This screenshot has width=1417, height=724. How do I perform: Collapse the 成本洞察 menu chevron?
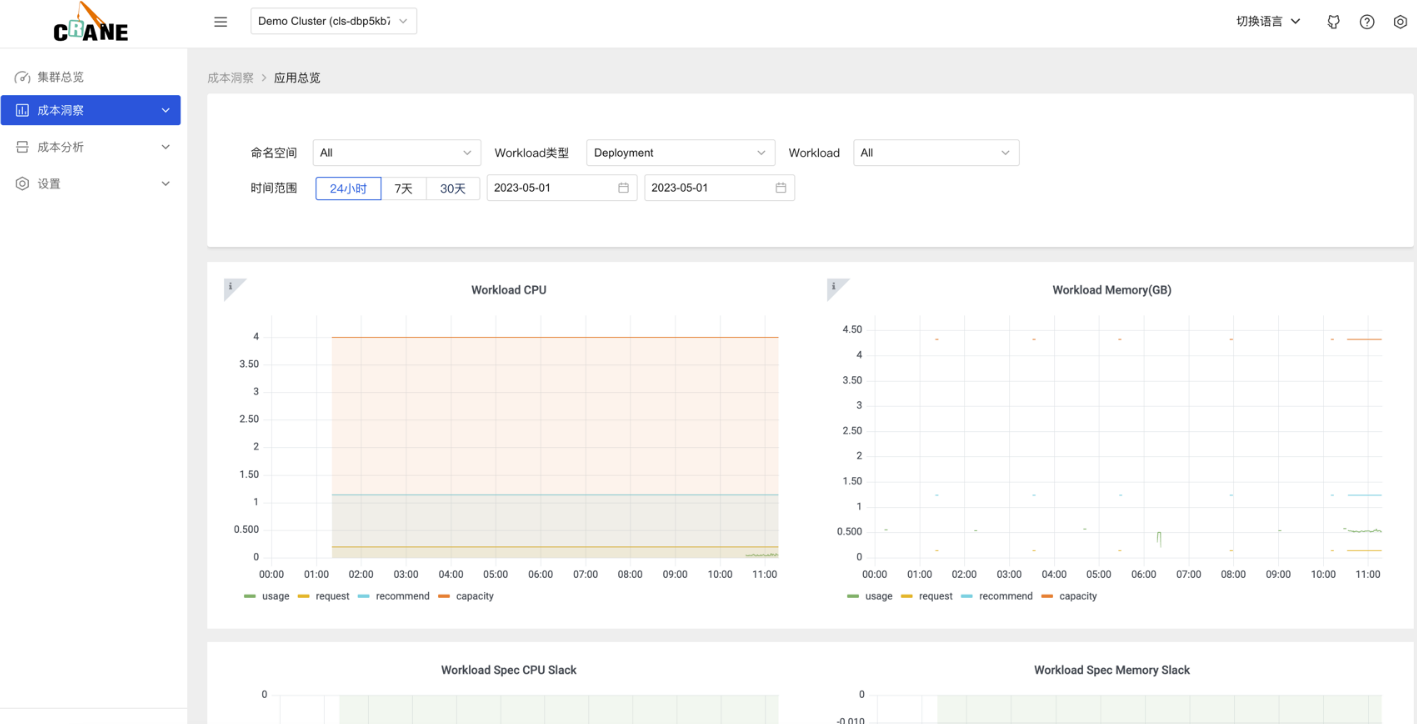click(x=166, y=110)
